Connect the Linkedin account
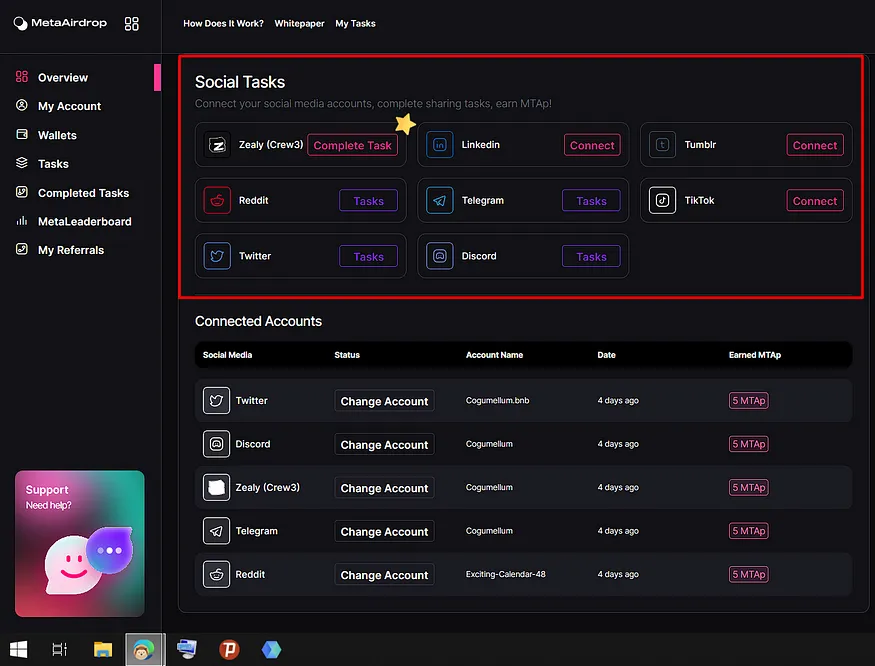 [x=592, y=145]
